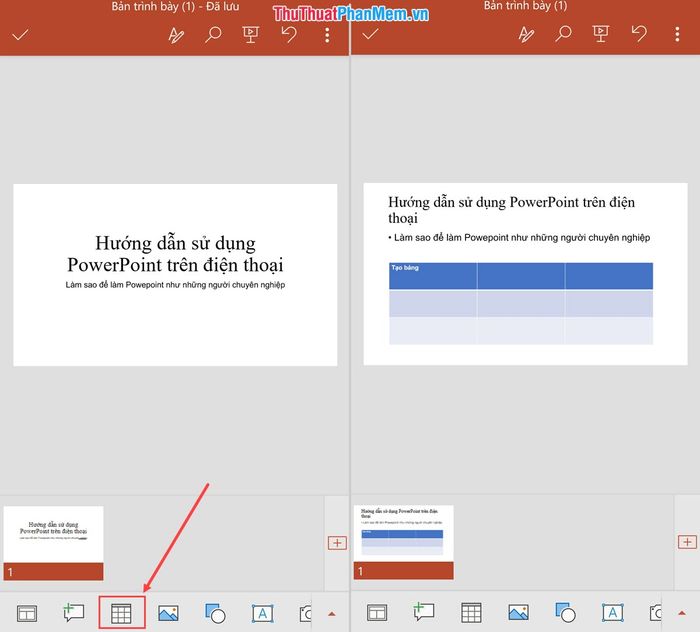Tap the done checkmark in right screen
Image resolution: width=700 pixels, height=632 pixels.
tap(370, 34)
